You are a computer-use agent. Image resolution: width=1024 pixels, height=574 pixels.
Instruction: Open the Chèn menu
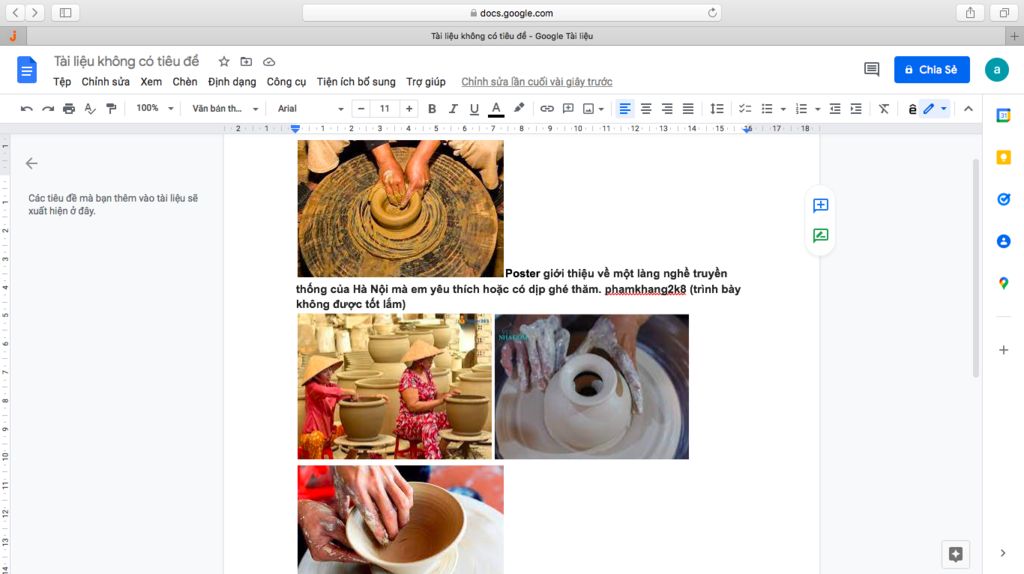pyautogui.click(x=185, y=82)
